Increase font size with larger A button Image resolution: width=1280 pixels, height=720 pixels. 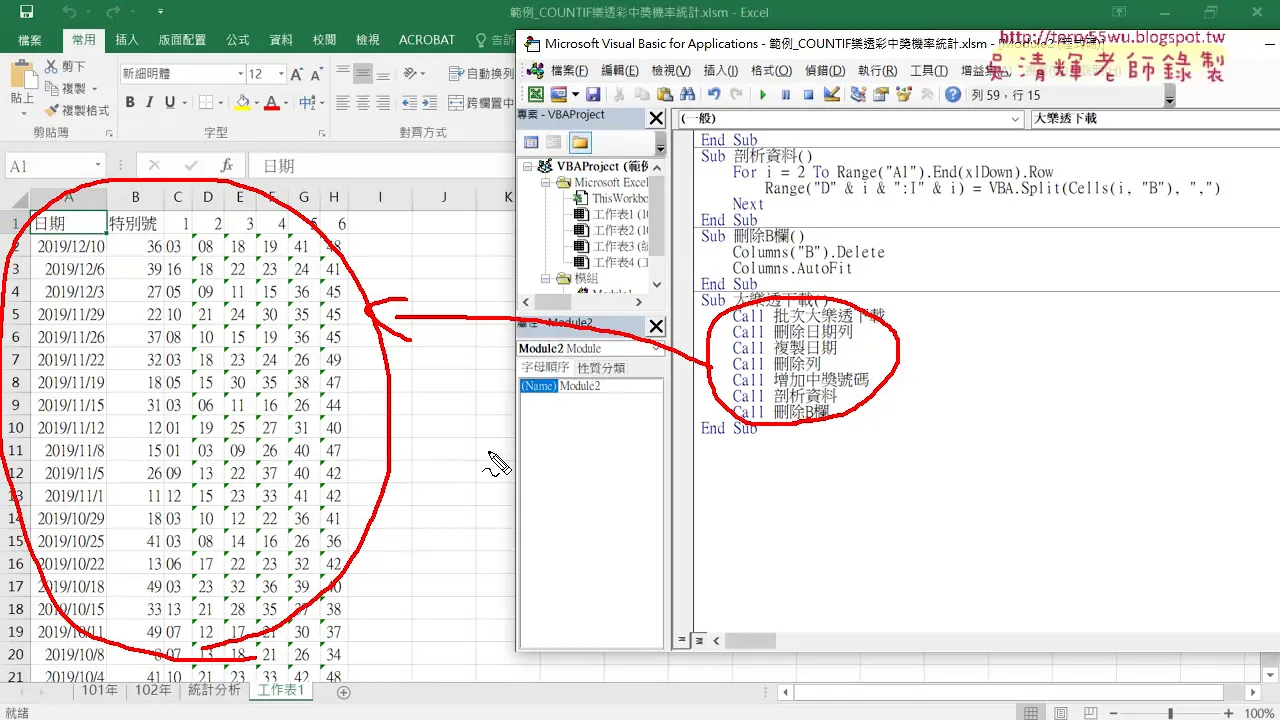(x=297, y=74)
